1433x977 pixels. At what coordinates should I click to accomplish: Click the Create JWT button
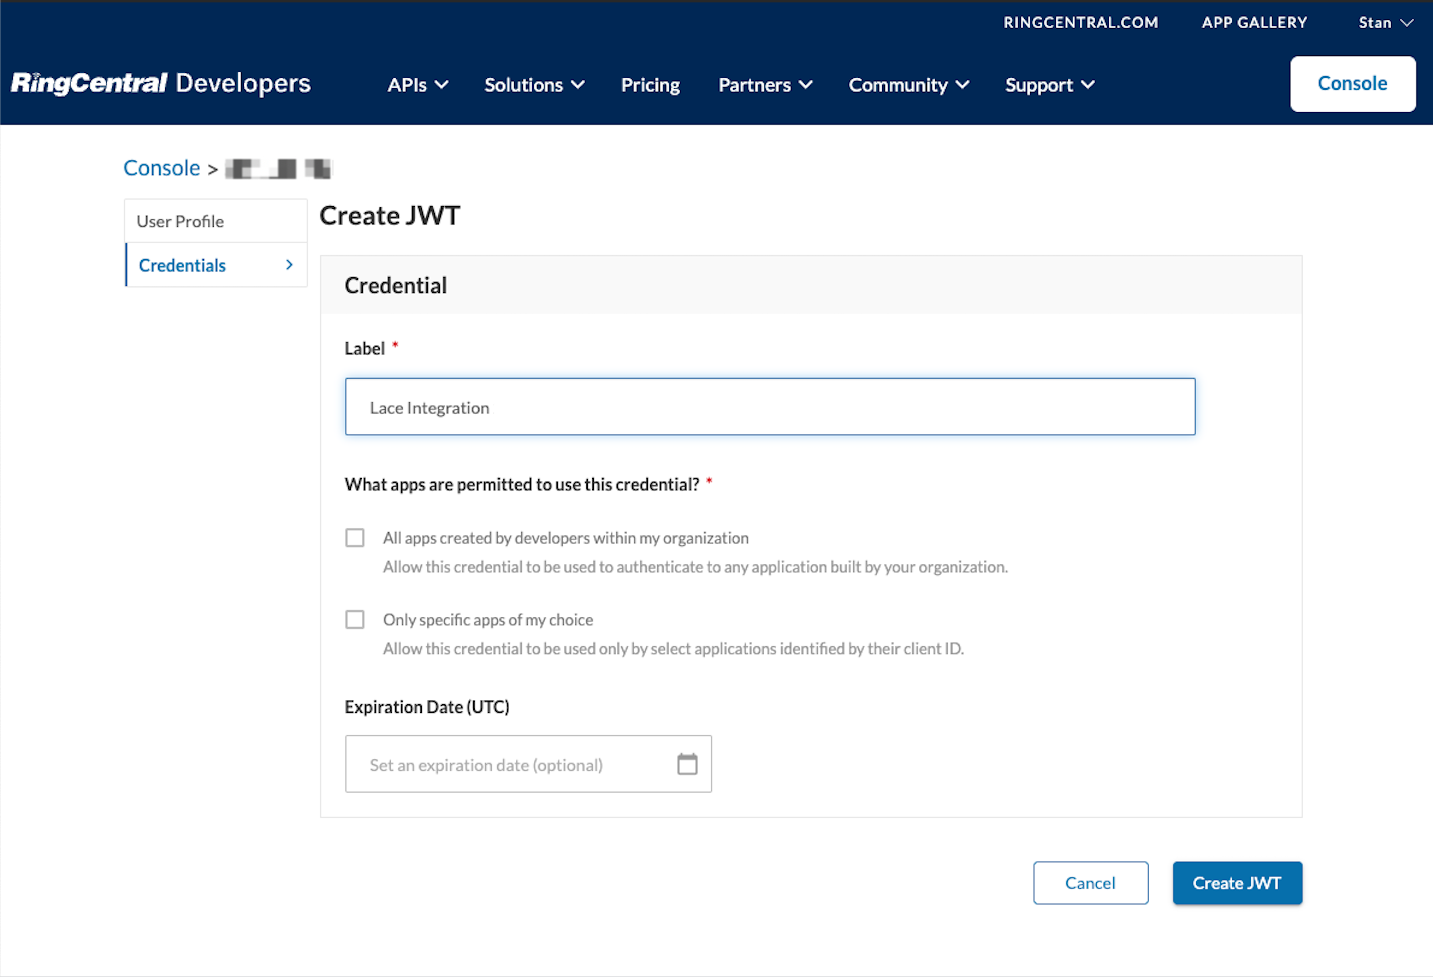tap(1238, 883)
